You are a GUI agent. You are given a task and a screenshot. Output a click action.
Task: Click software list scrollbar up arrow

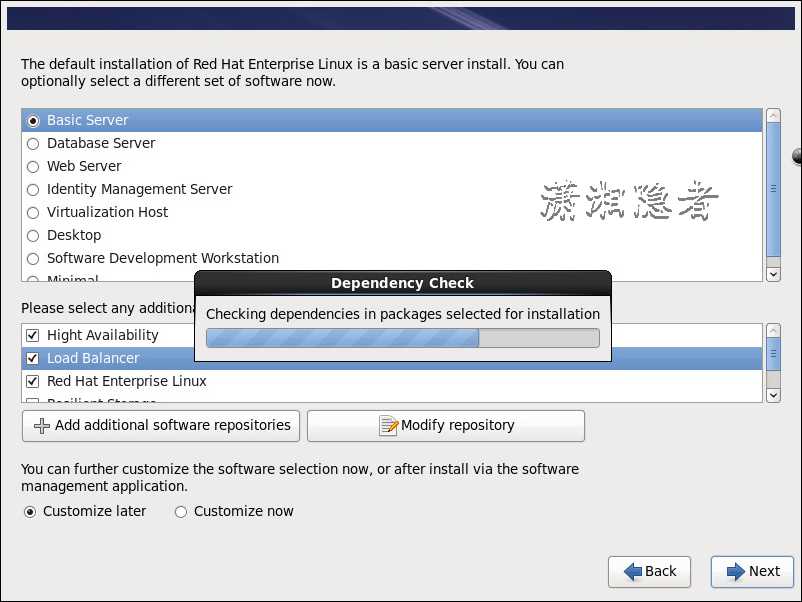tap(773, 115)
